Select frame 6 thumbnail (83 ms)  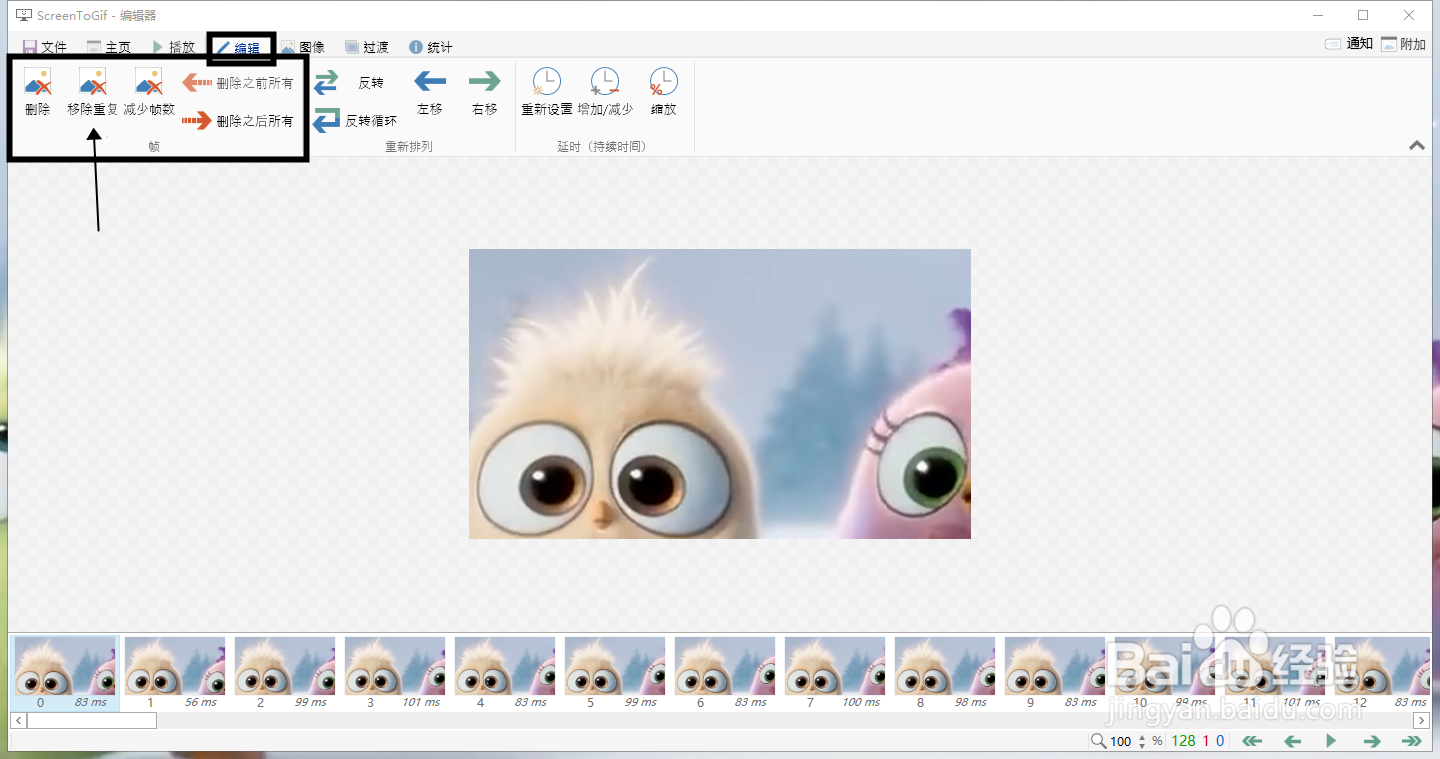(725, 673)
